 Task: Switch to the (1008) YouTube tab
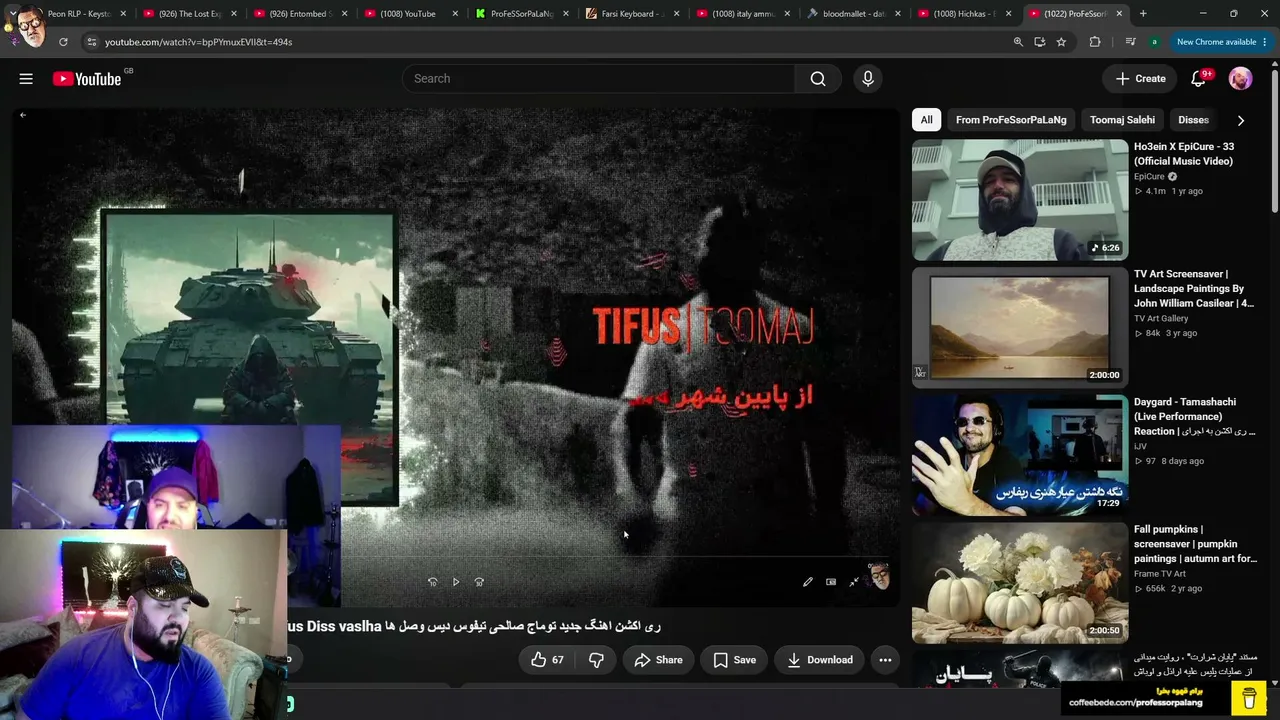[409, 14]
